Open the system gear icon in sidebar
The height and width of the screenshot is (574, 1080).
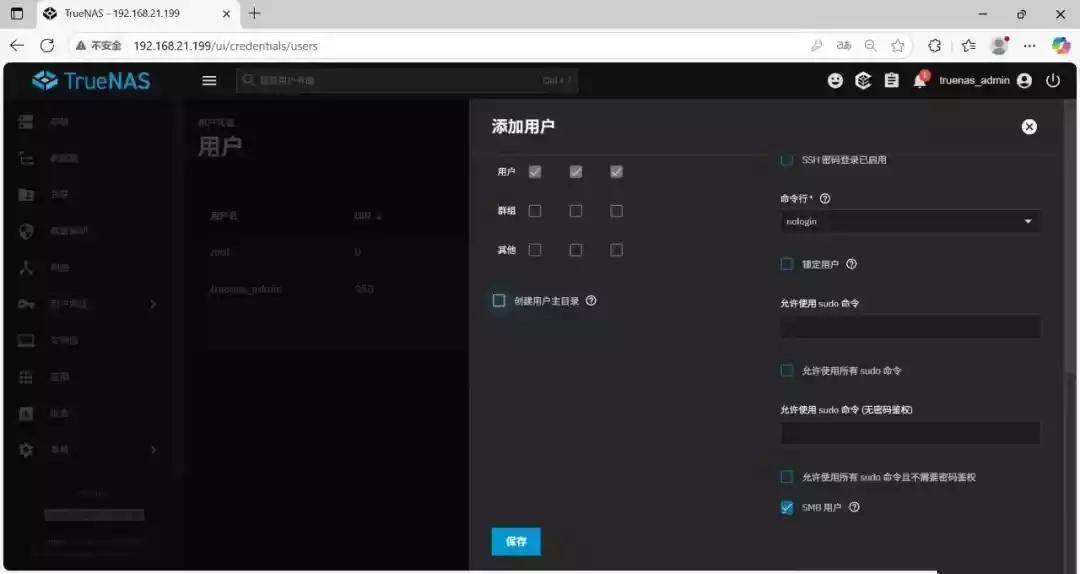click(25, 450)
